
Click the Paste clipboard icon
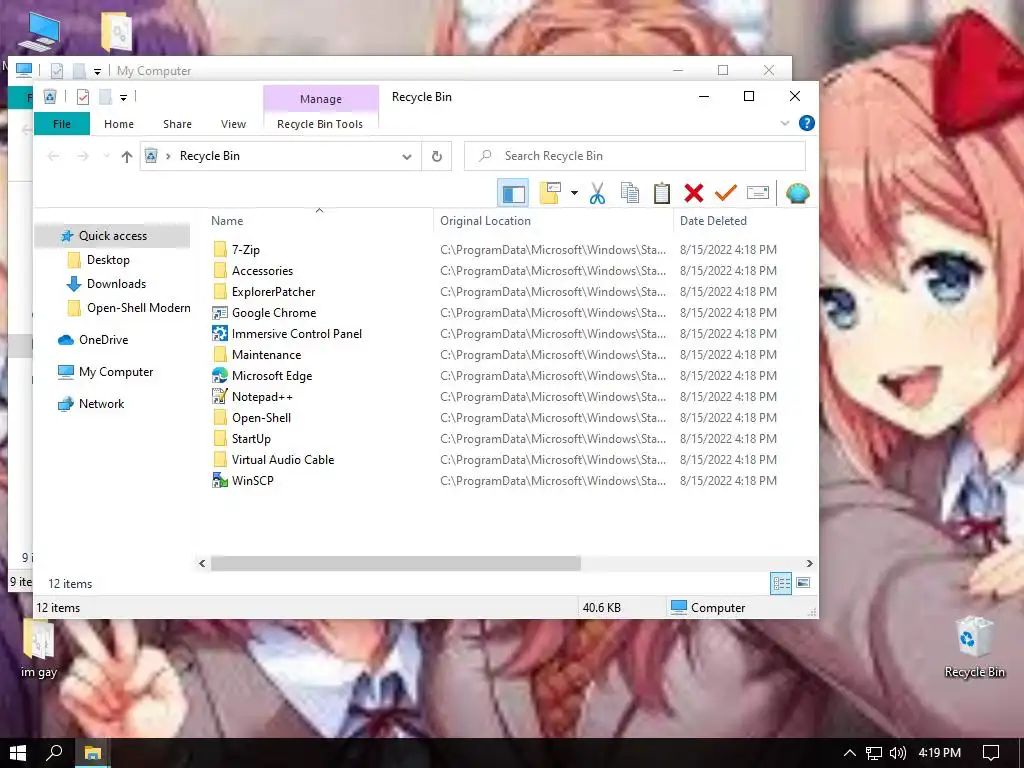click(662, 193)
